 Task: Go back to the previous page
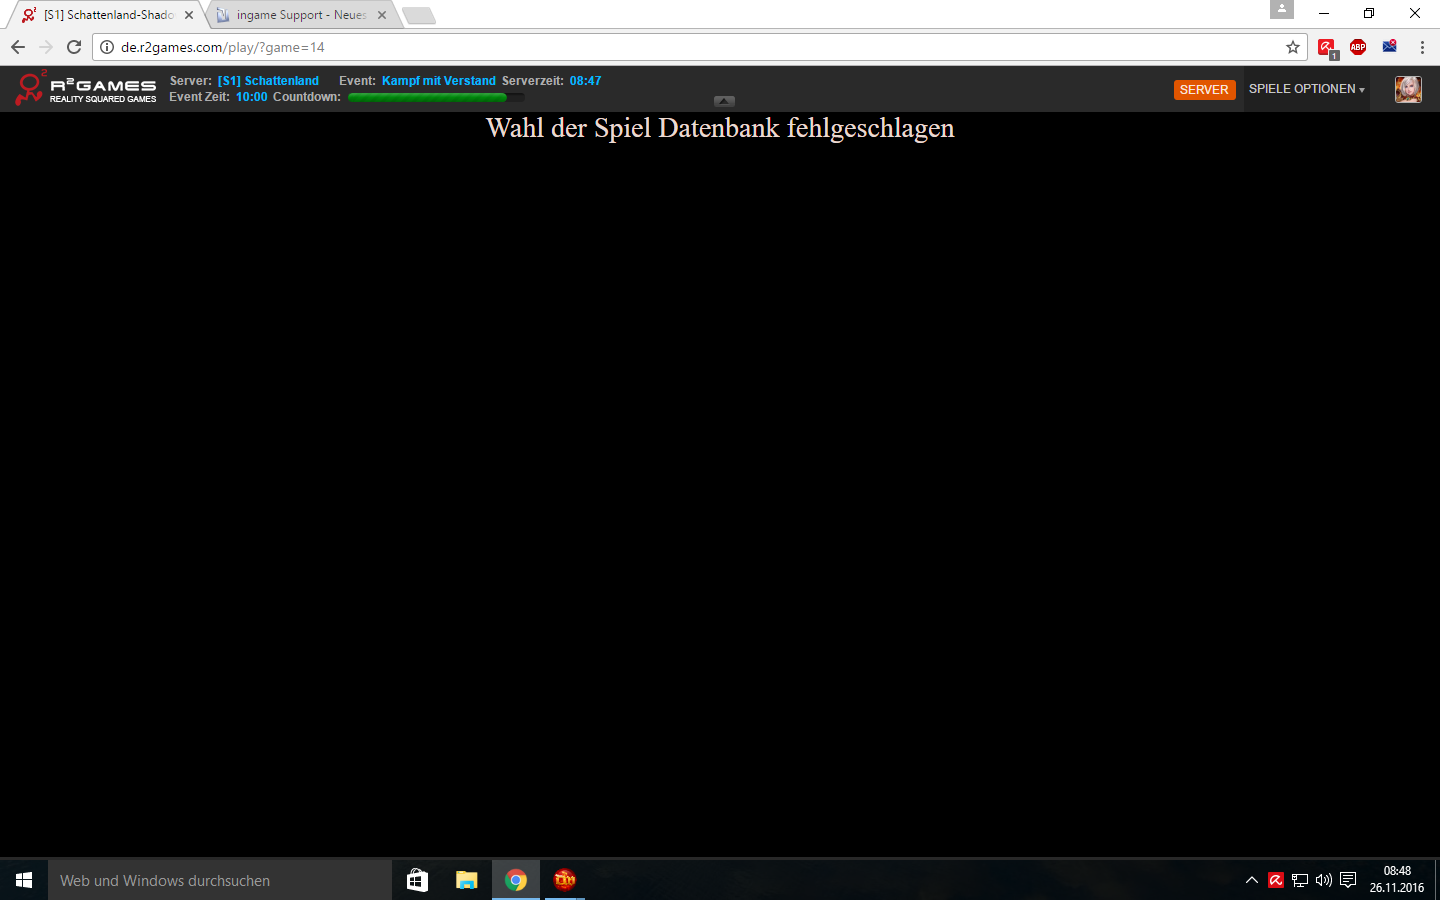coord(18,47)
